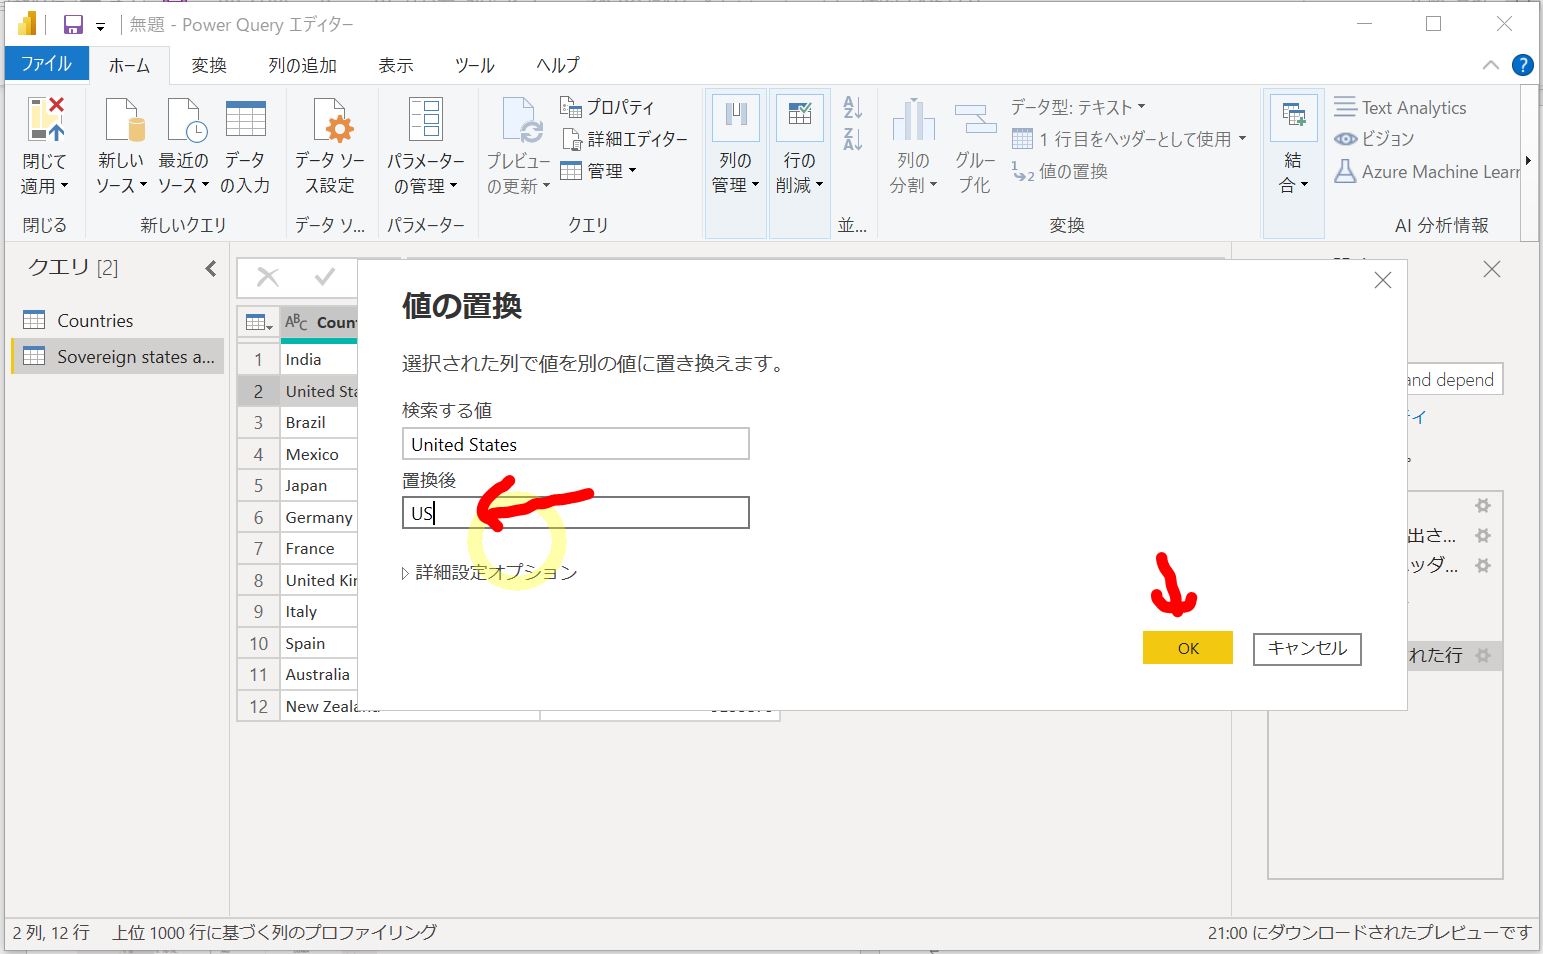Click the Mexico cell
Viewport: 1543px width, 954px height.
[319, 454]
